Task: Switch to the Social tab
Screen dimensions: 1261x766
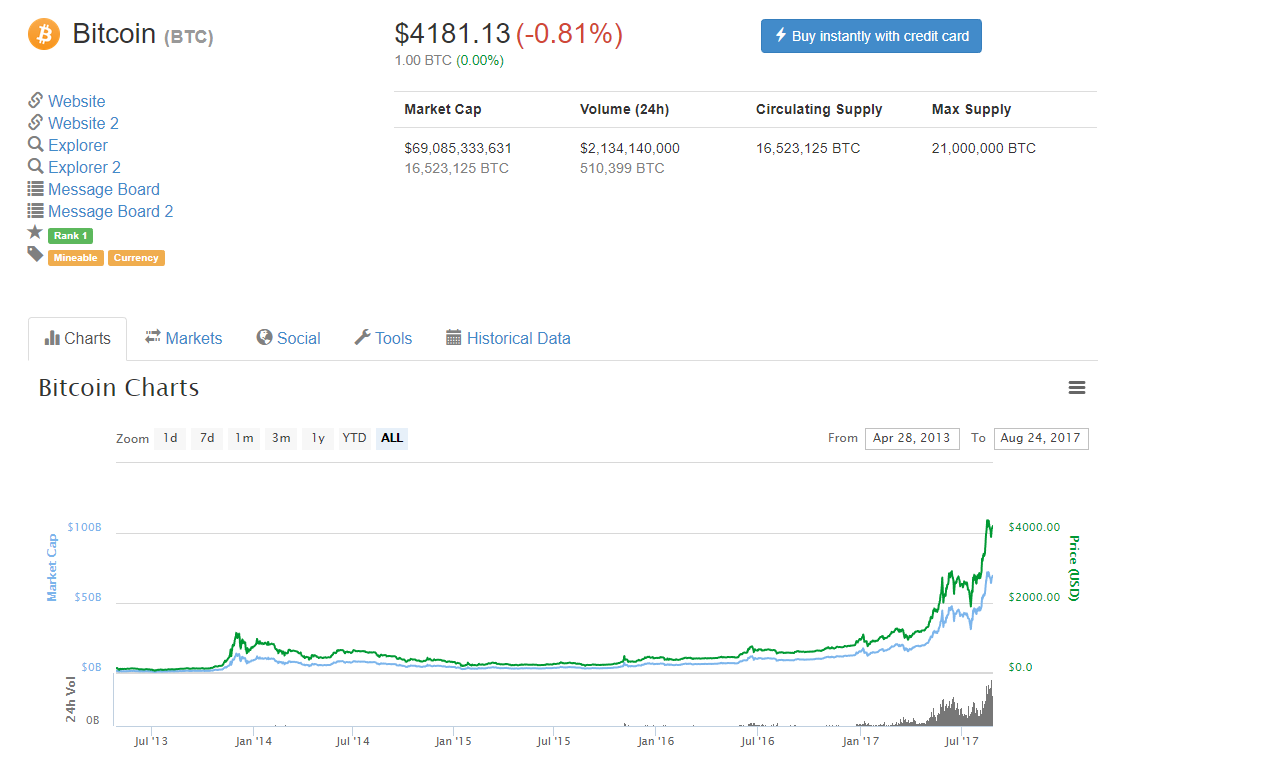Action: point(288,338)
